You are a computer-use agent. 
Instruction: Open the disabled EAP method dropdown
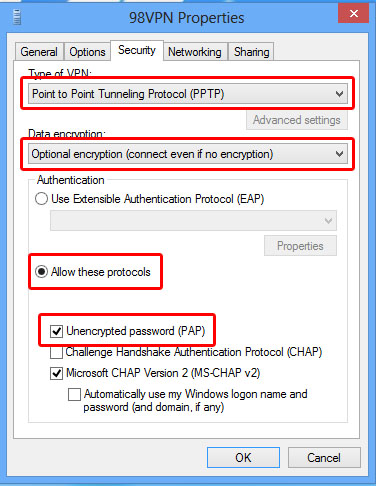[x=193, y=220]
